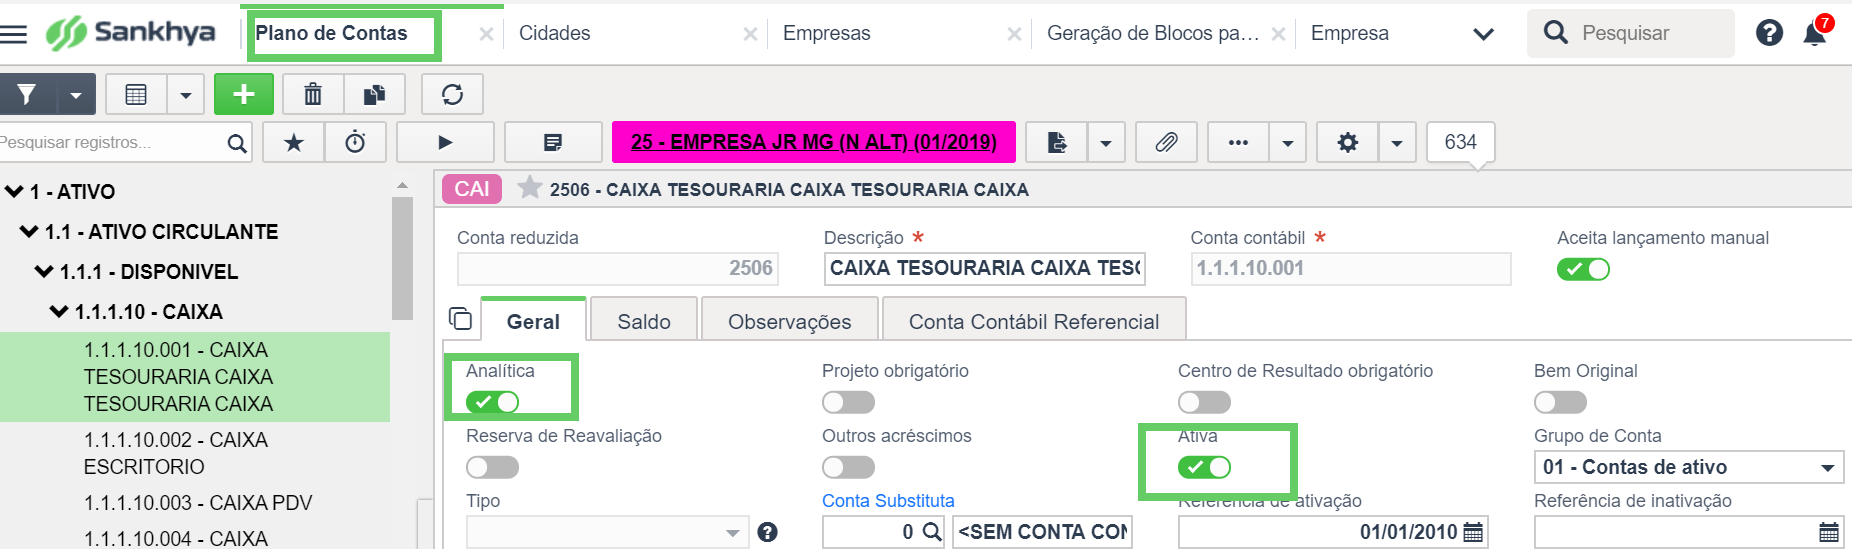Click the green add new record button
This screenshot has width=1852, height=549.
pyautogui.click(x=243, y=94)
